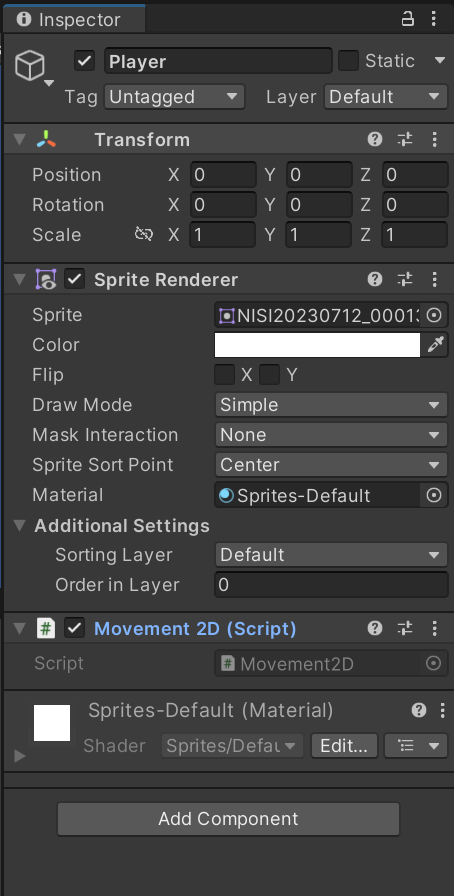Open the Inspector panel options menu
This screenshot has width=454, height=896.
click(433, 19)
